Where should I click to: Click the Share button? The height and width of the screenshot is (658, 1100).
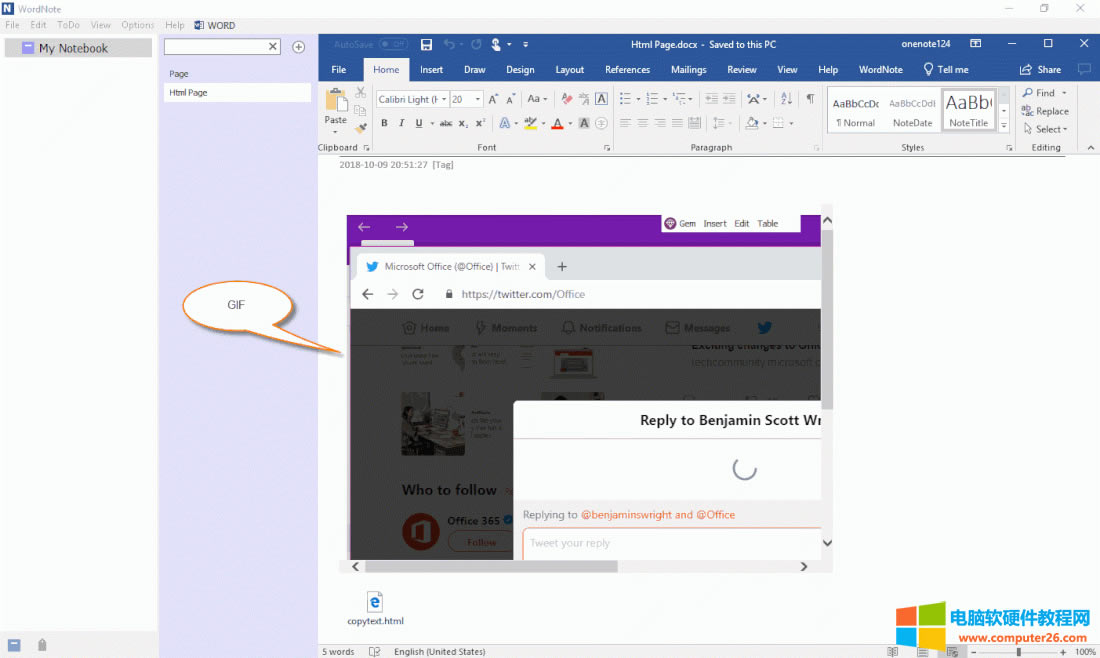pos(1040,70)
